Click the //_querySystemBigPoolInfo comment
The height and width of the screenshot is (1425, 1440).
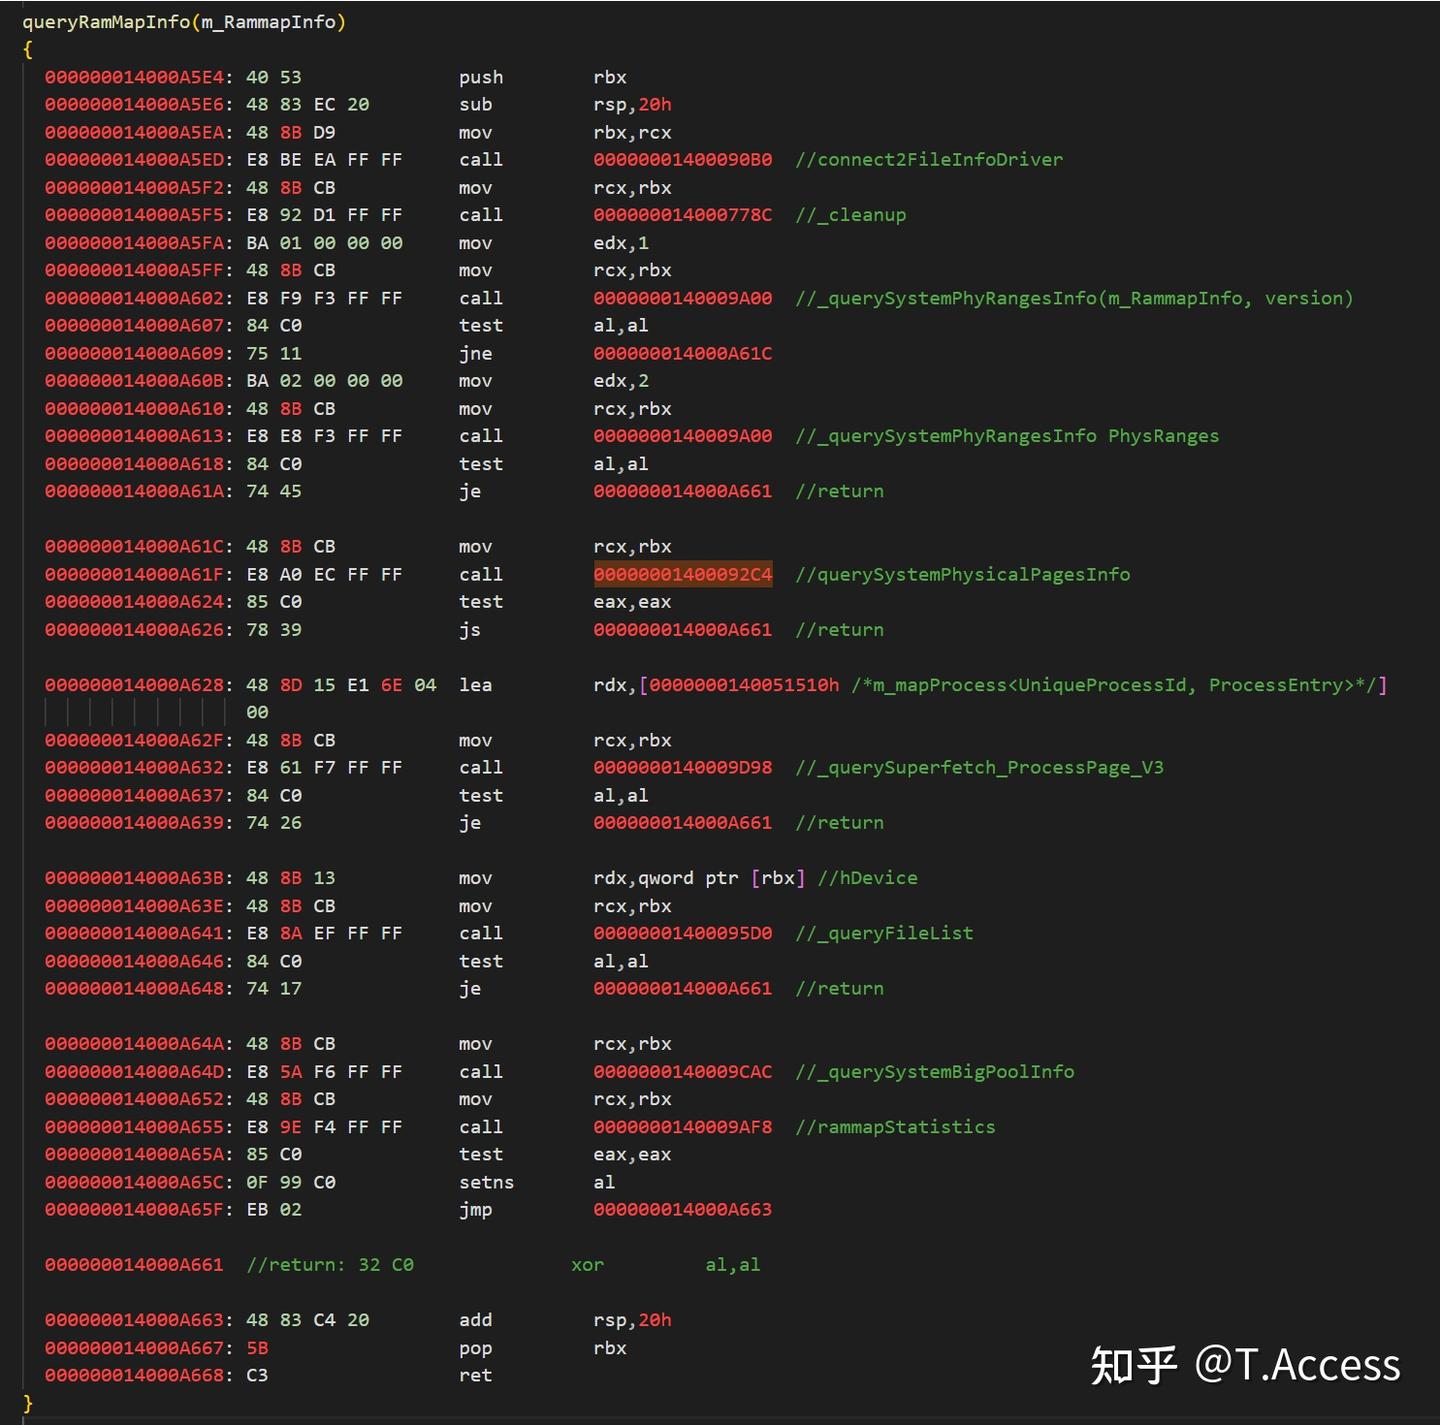[x=934, y=1071]
